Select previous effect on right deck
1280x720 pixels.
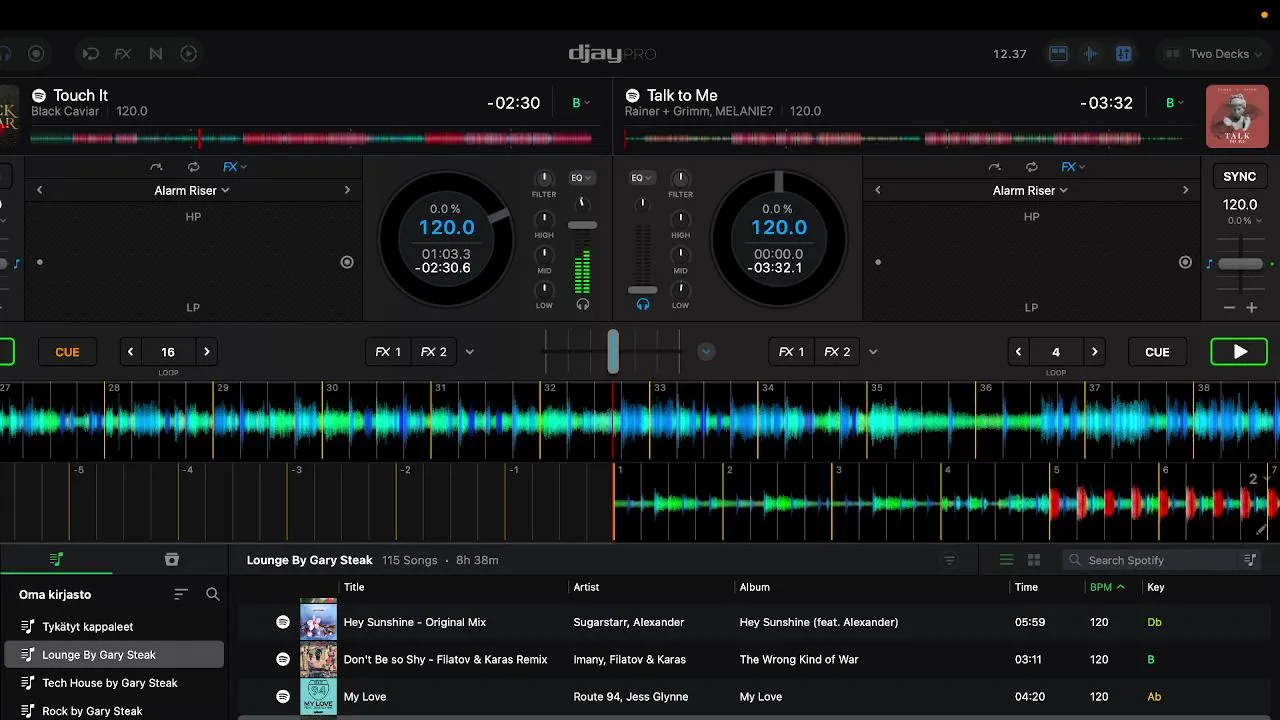coord(878,190)
